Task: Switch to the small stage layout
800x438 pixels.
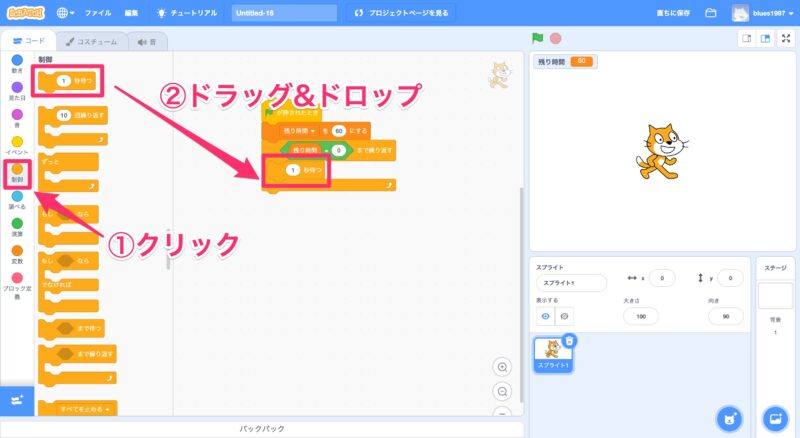Action: (746, 38)
